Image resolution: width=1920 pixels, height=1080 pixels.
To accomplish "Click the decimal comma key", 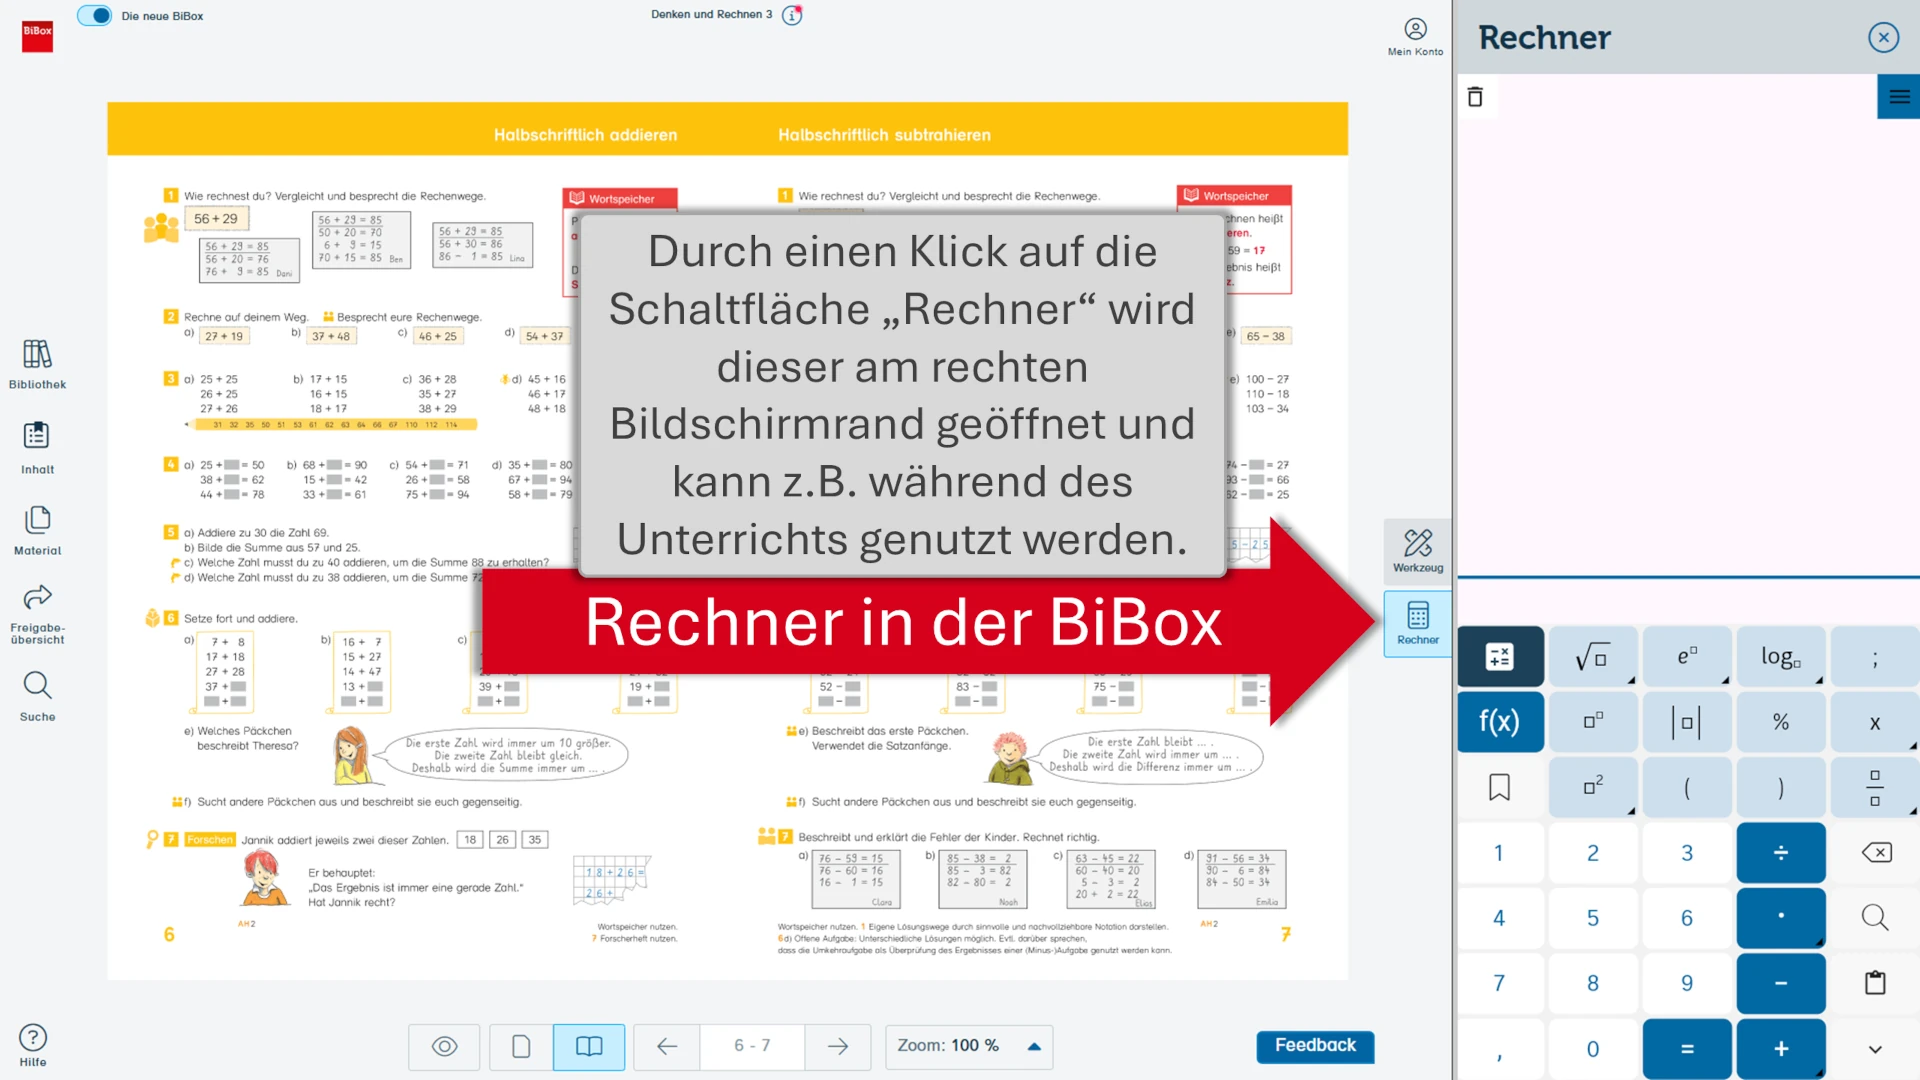I will 1499,1049.
